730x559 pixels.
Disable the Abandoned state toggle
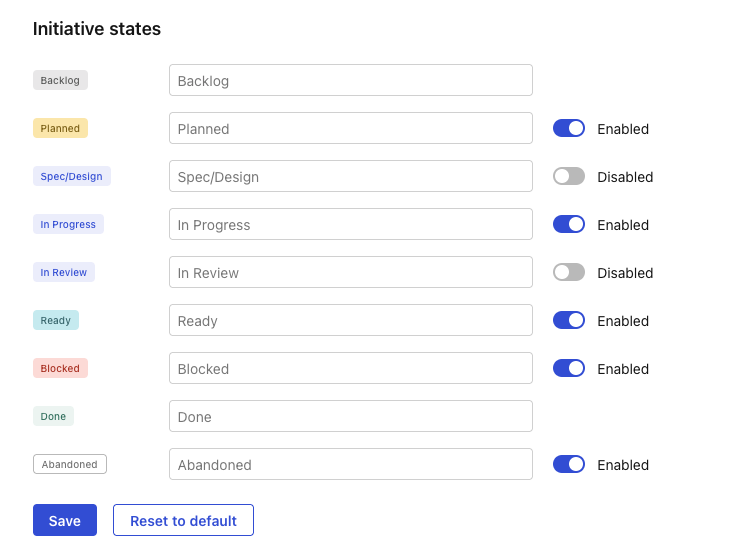568,464
